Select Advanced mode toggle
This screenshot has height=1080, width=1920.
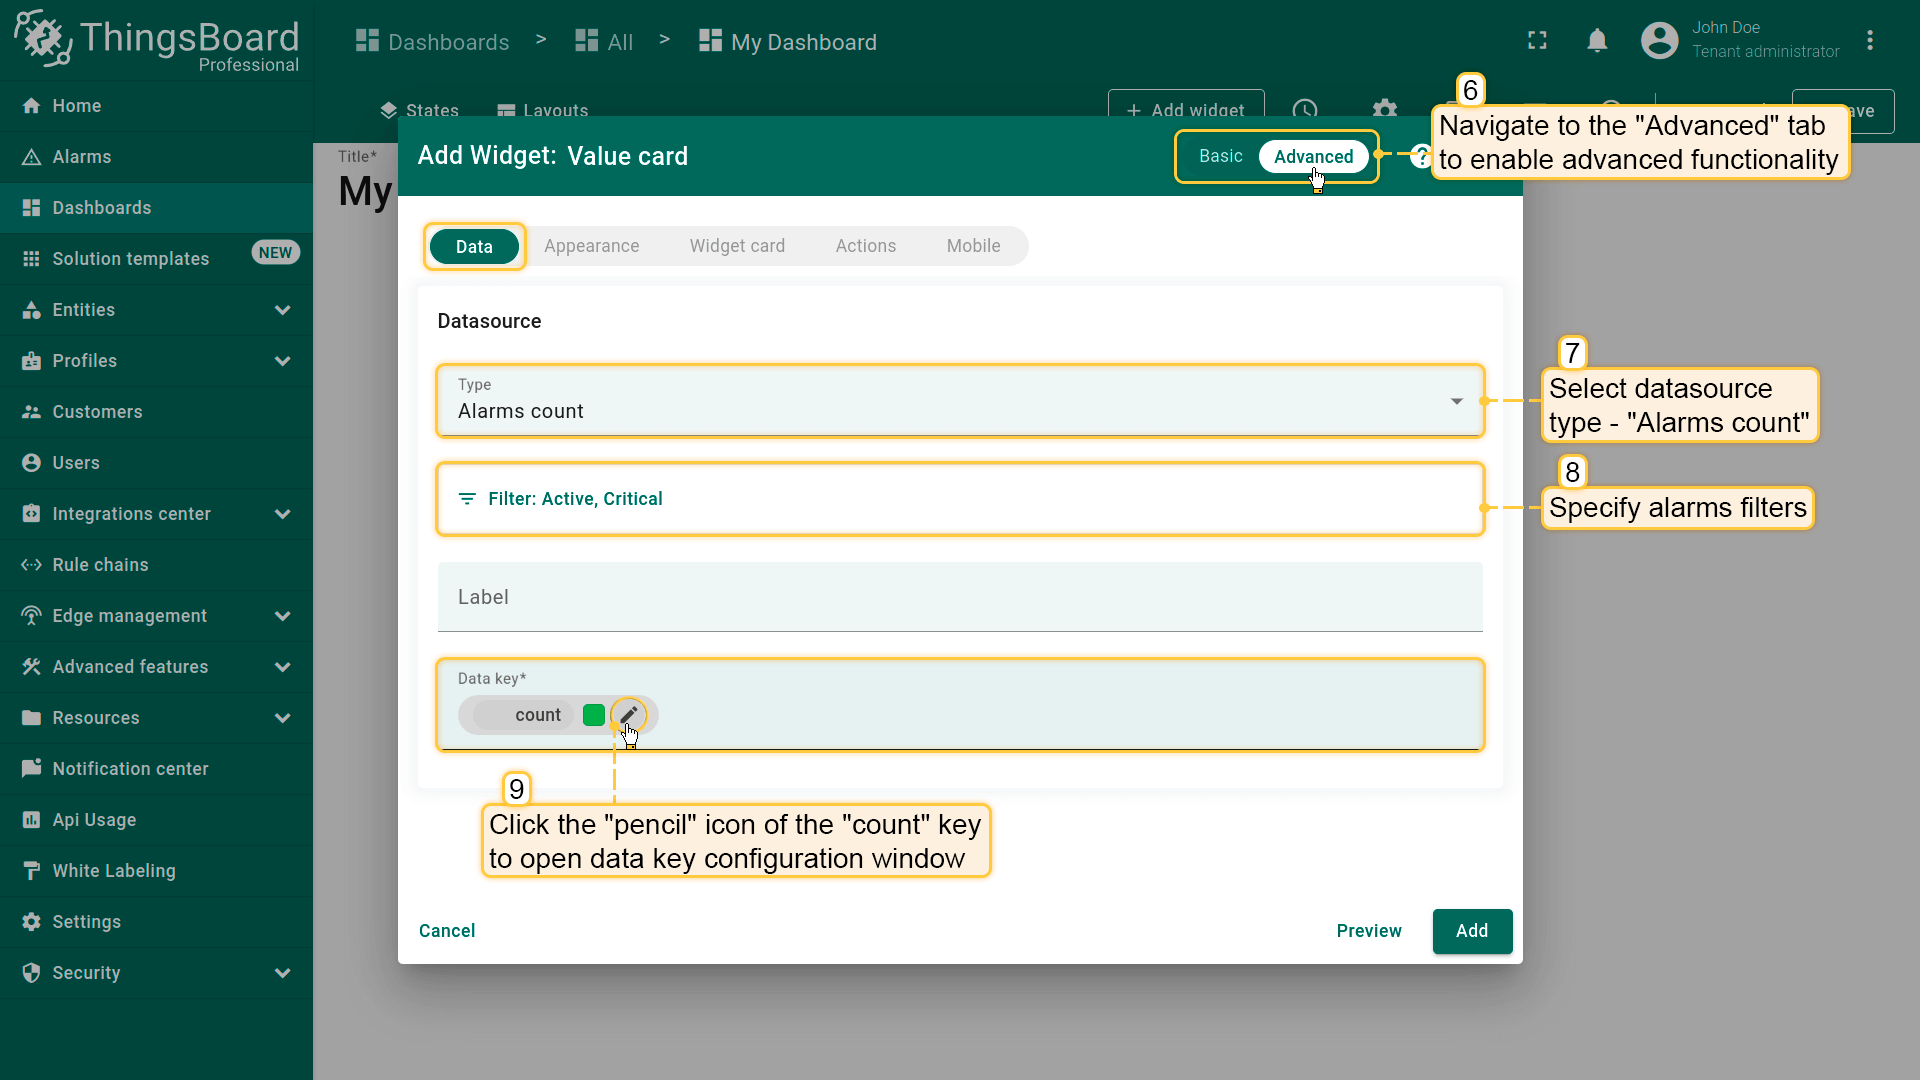[x=1312, y=157]
